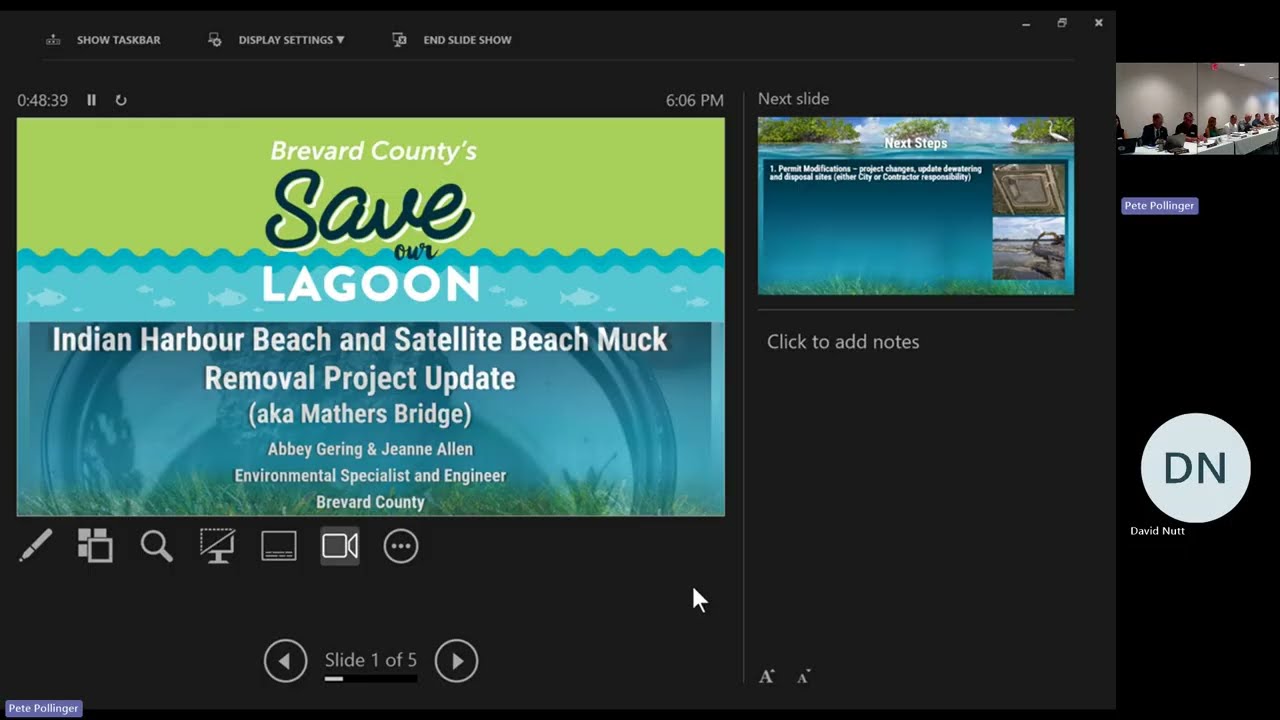Click the 6:06 PM clock text
This screenshot has height=720, width=1280.
tap(695, 101)
